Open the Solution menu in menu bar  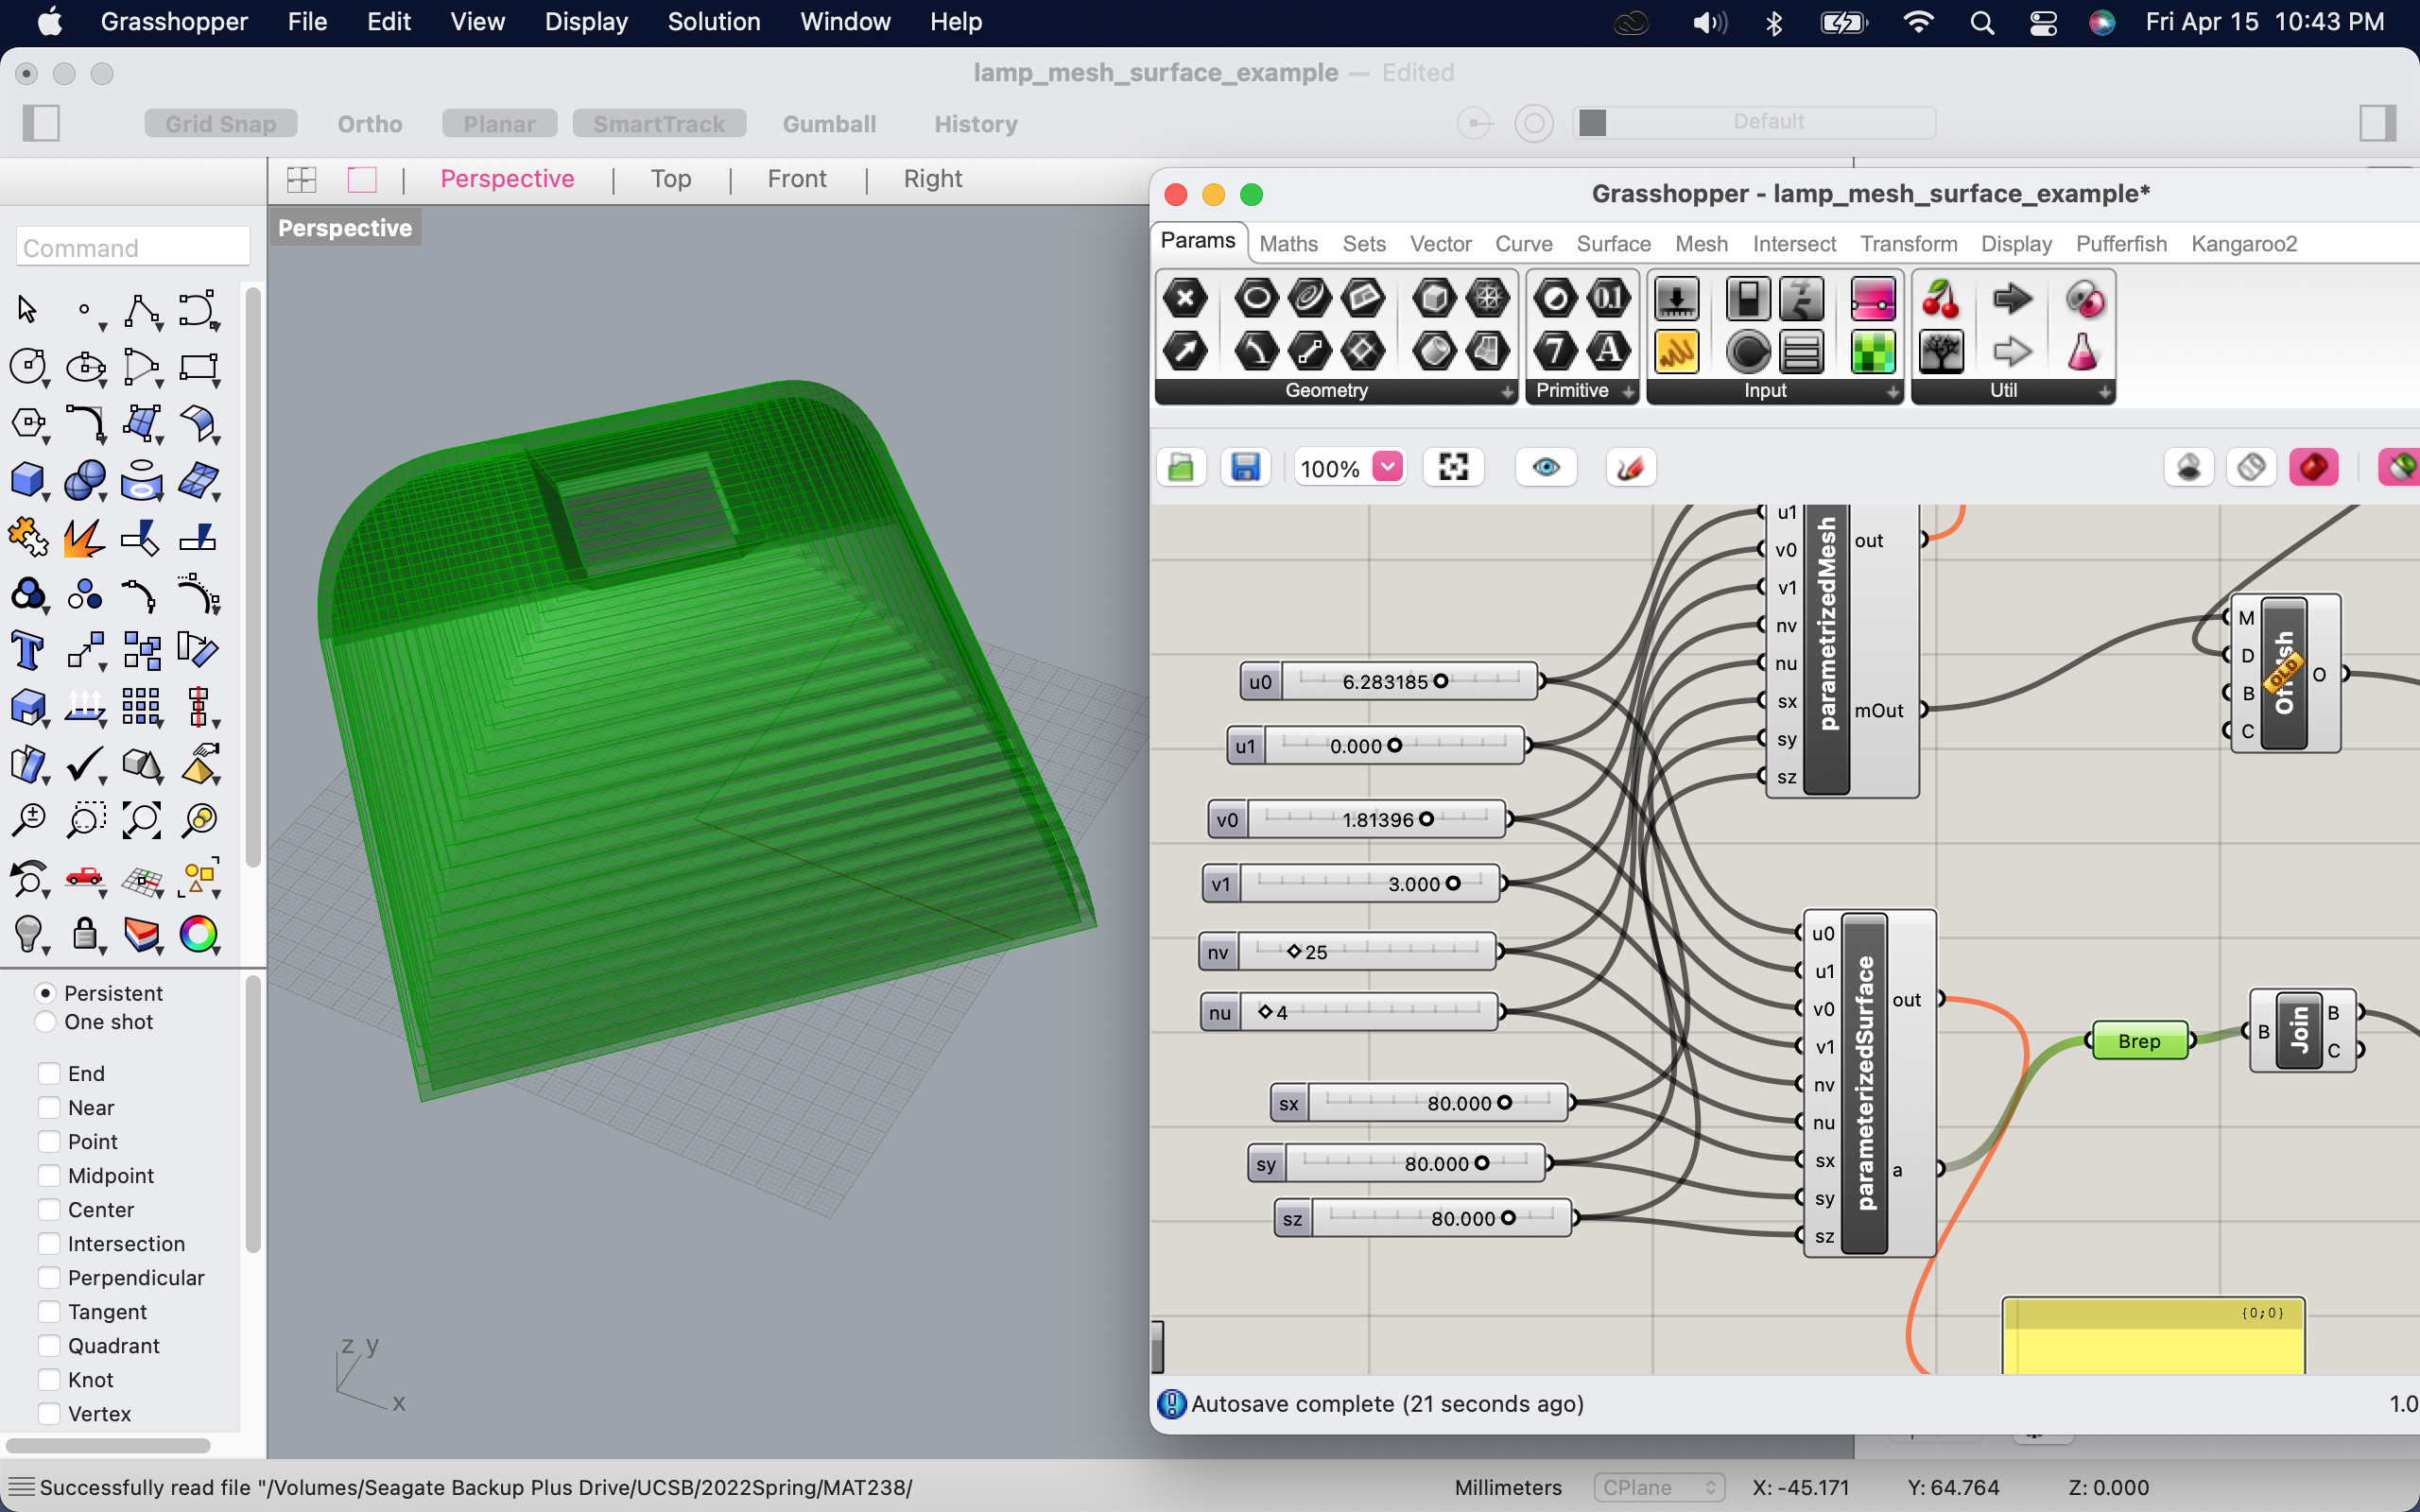713,22
